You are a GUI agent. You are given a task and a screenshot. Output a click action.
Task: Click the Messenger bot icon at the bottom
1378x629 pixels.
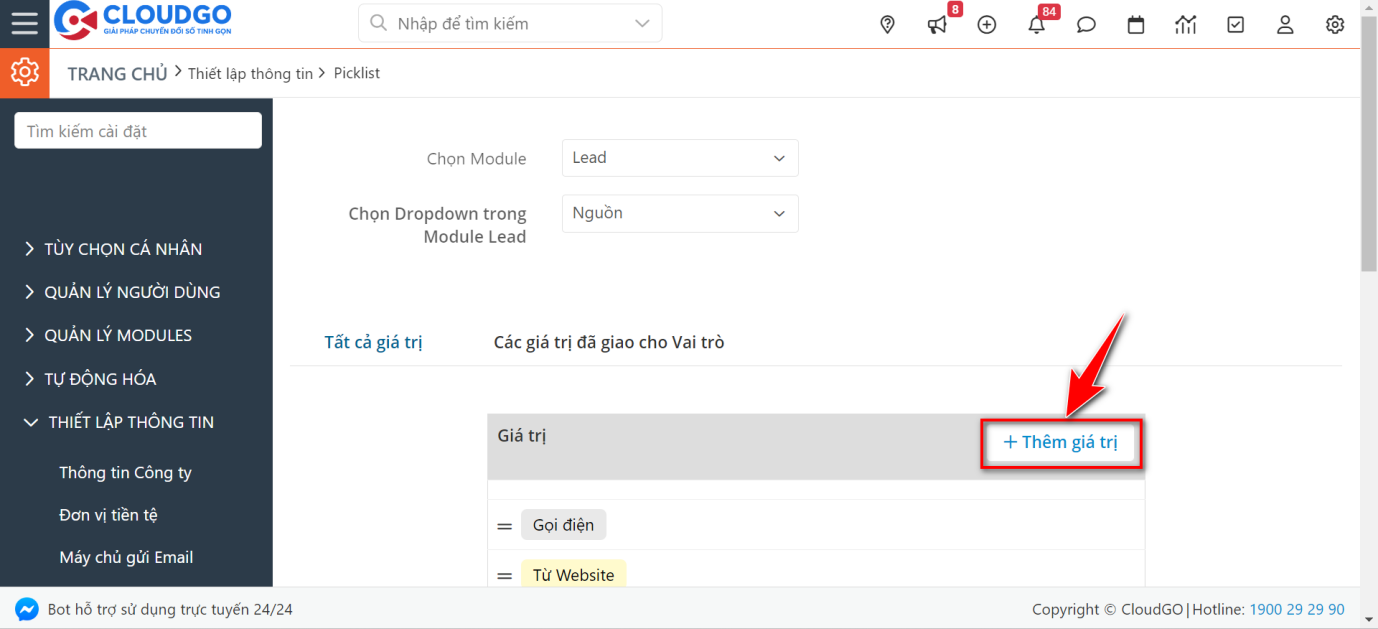(27, 608)
